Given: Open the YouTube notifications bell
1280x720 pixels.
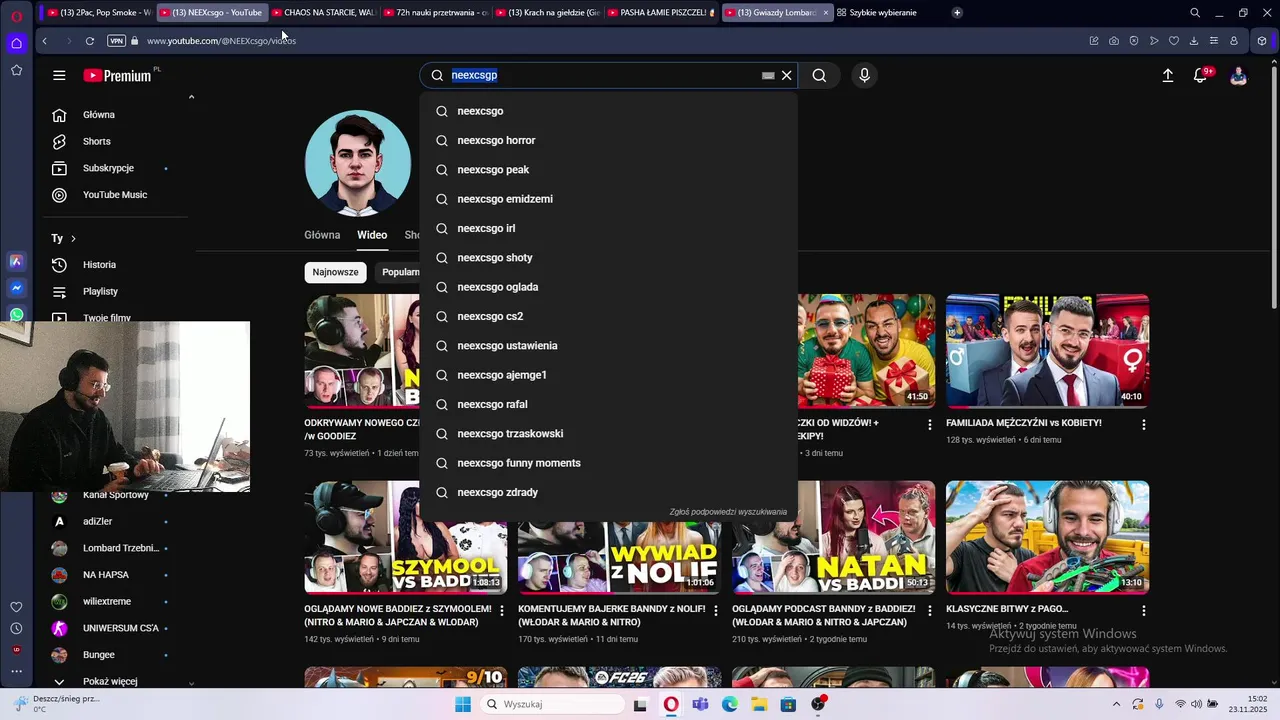Looking at the screenshot, I should (x=1201, y=75).
